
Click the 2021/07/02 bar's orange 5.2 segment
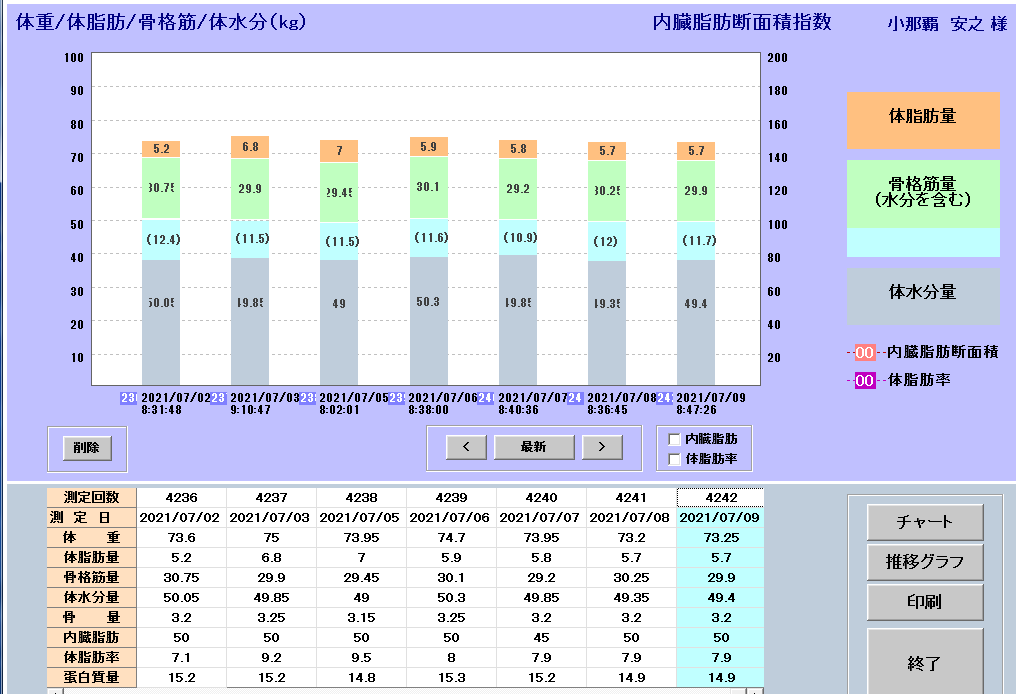[x=162, y=149]
